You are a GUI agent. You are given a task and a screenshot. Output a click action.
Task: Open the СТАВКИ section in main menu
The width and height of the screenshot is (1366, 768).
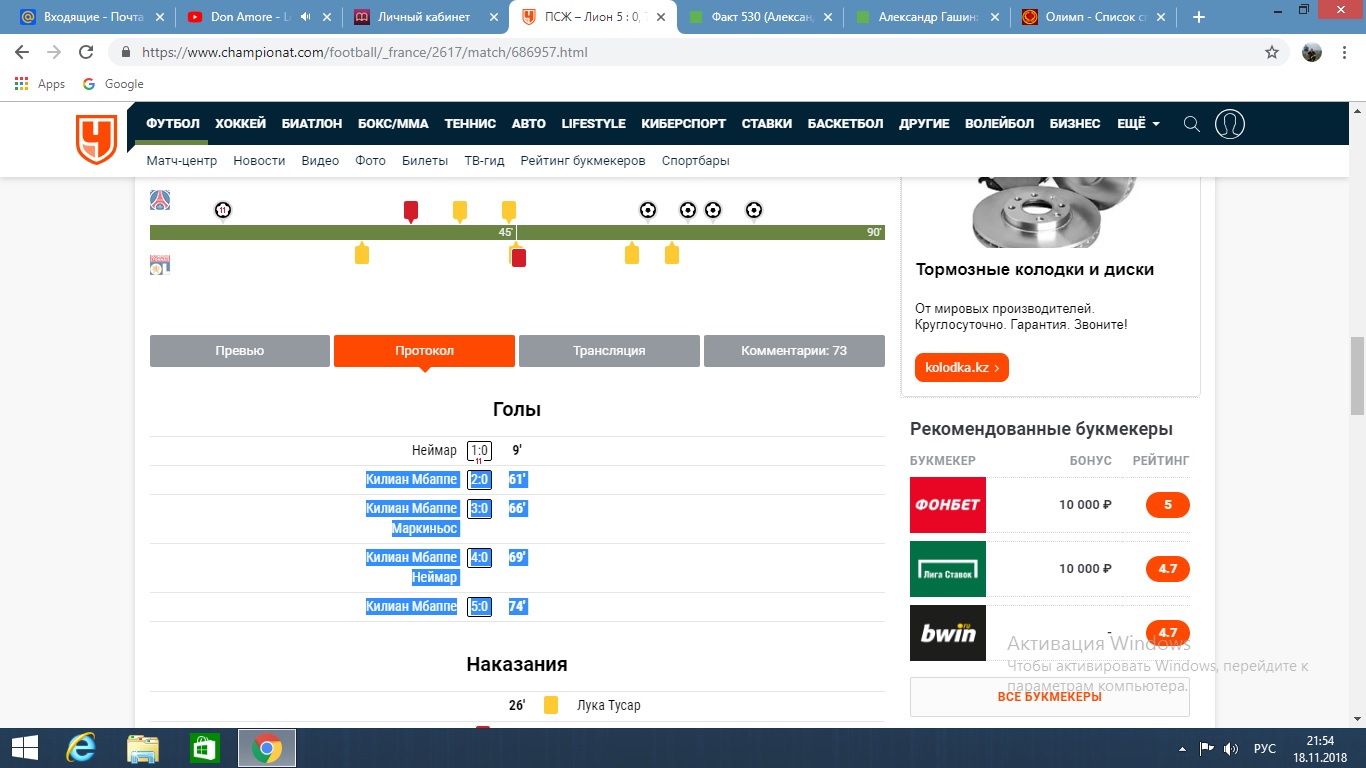(x=767, y=124)
